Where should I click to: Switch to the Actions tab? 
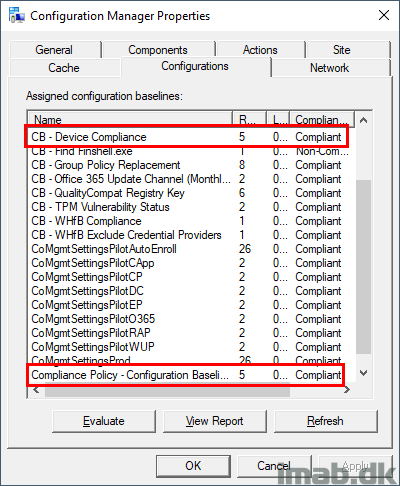point(260,50)
